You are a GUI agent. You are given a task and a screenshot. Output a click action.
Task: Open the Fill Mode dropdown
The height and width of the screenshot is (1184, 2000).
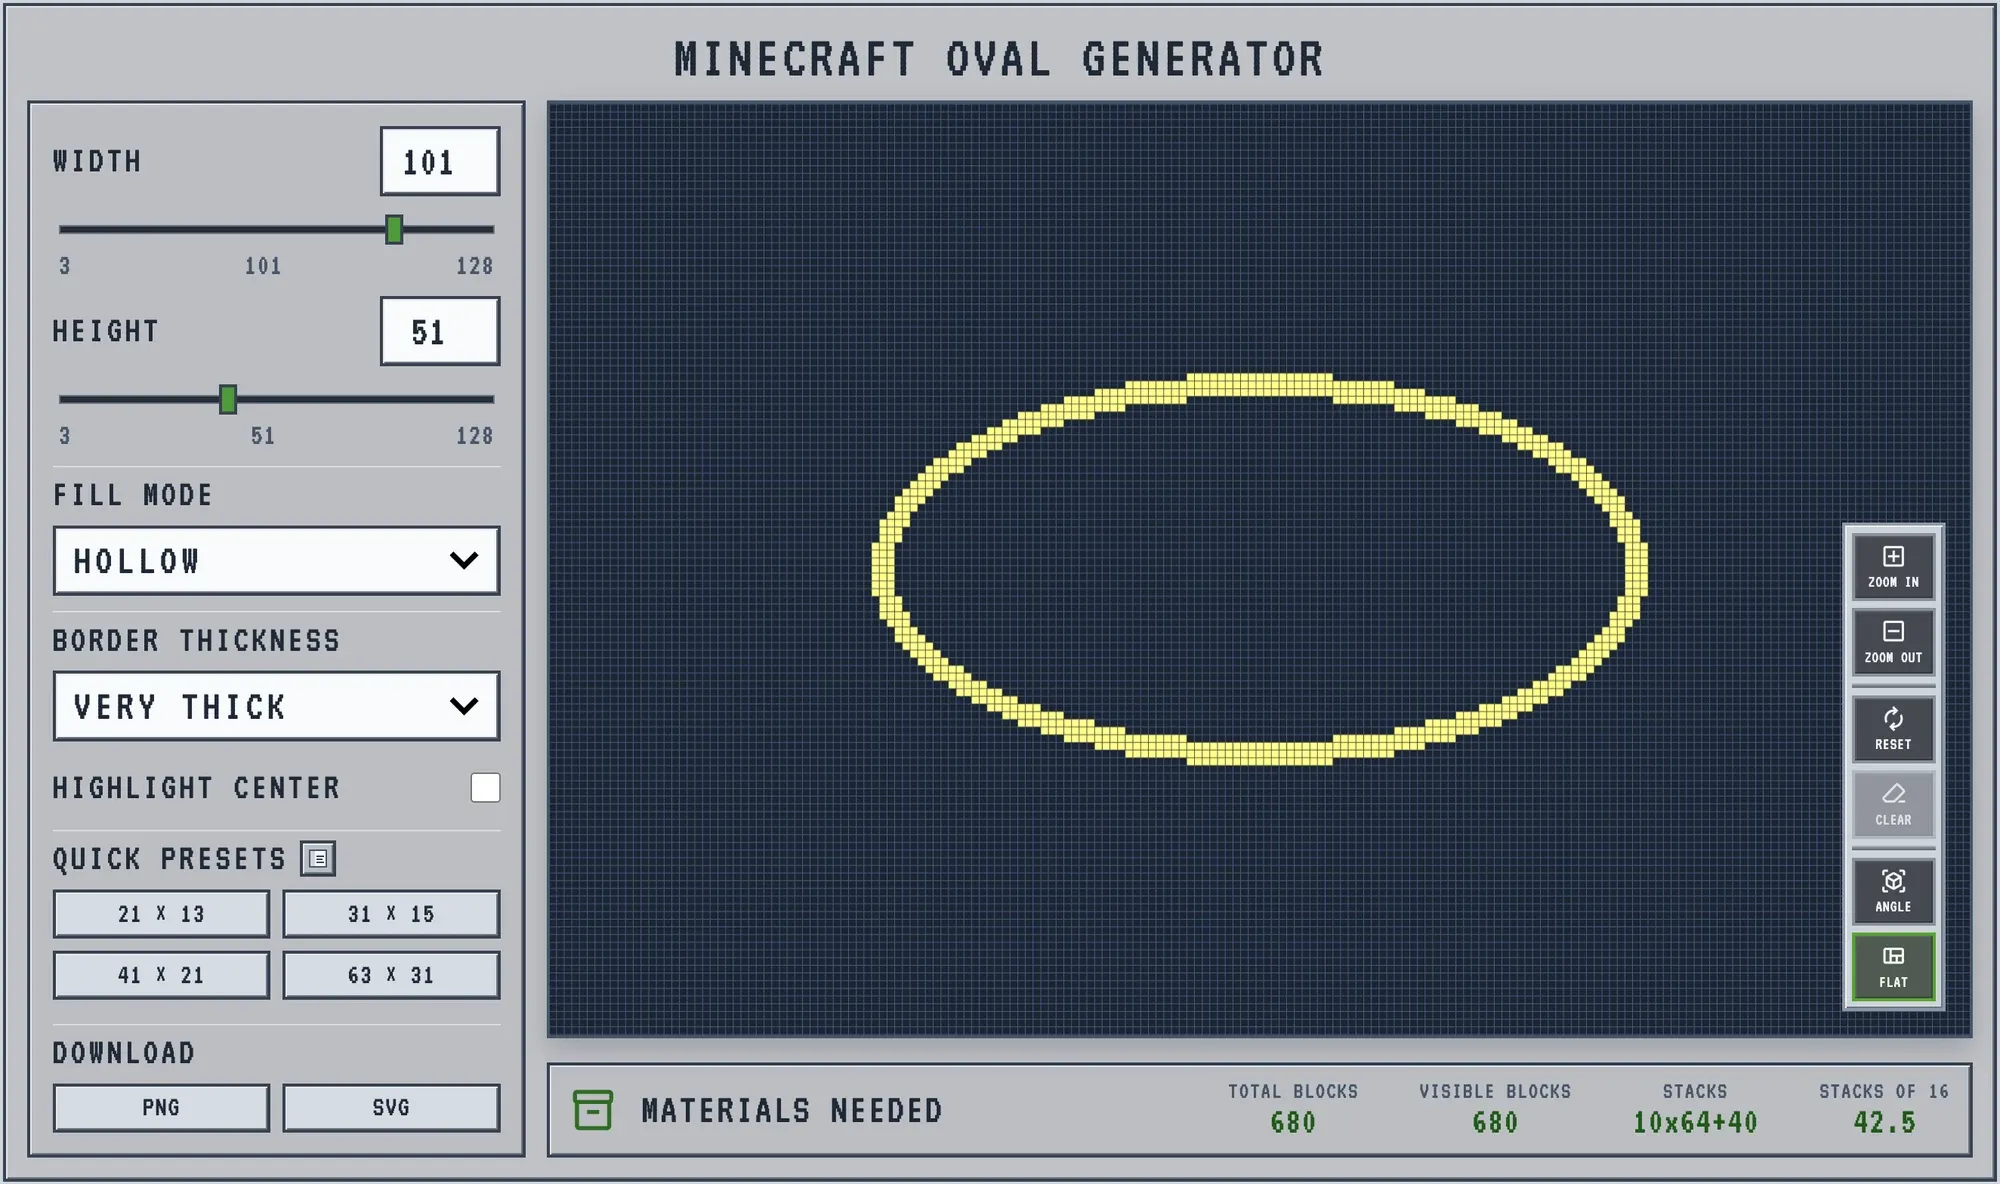pyautogui.click(x=276, y=561)
